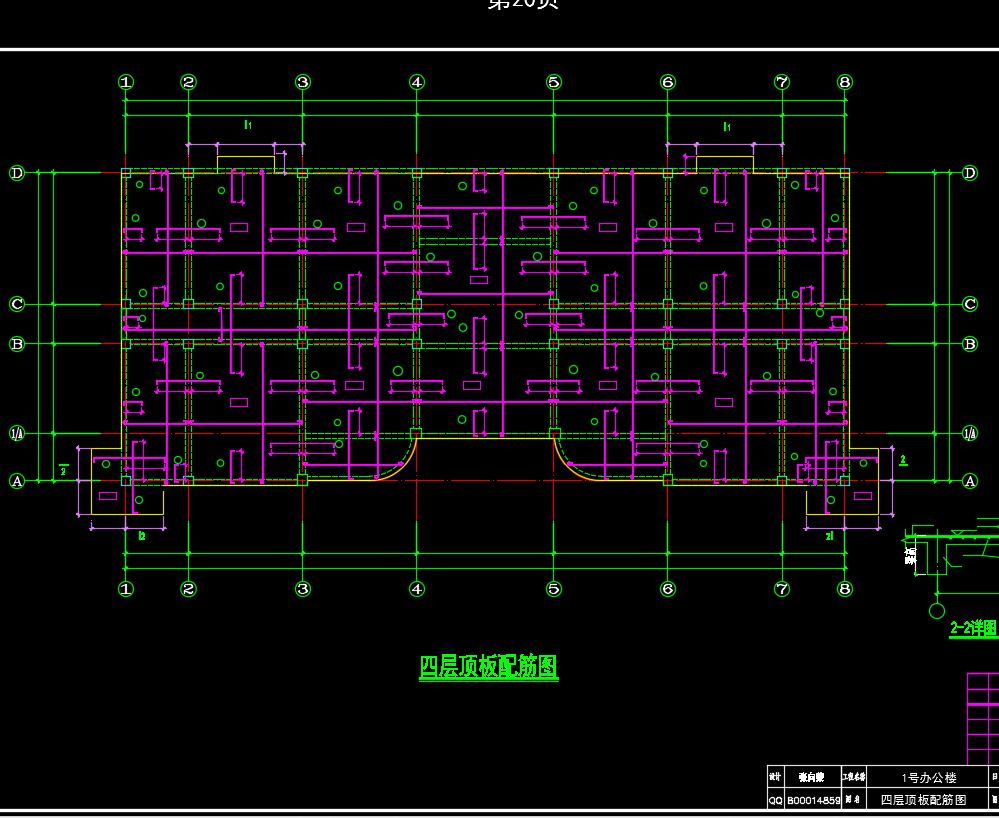The width and height of the screenshot is (999, 818).
Task: Pick axis bubble A on the right side
Action: click(x=969, y=481)
